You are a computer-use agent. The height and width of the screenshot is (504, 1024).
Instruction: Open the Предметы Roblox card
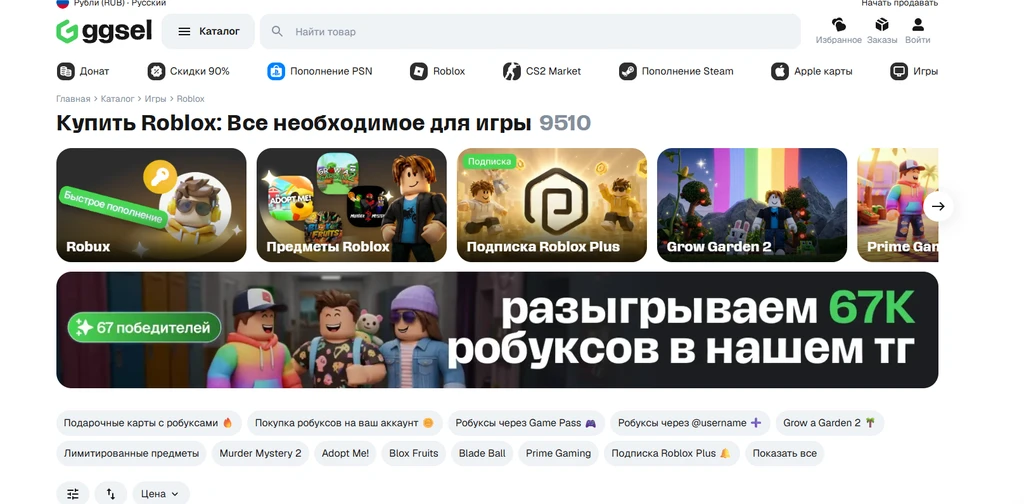pyautogui.click(x=351, y=205)
